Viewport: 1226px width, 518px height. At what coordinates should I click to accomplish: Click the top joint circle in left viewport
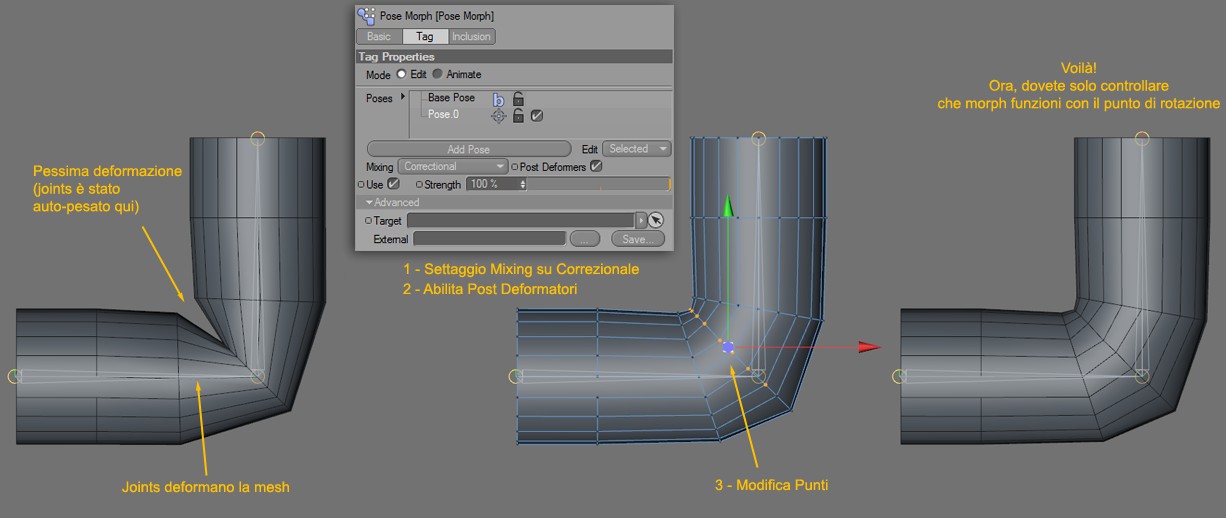pos(258,138)
